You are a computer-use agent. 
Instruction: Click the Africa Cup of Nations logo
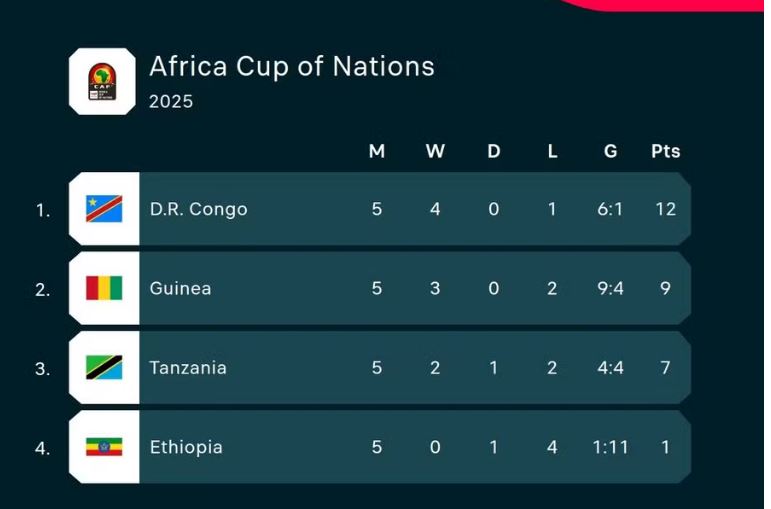pyautogui.click(x=101, y=81)
